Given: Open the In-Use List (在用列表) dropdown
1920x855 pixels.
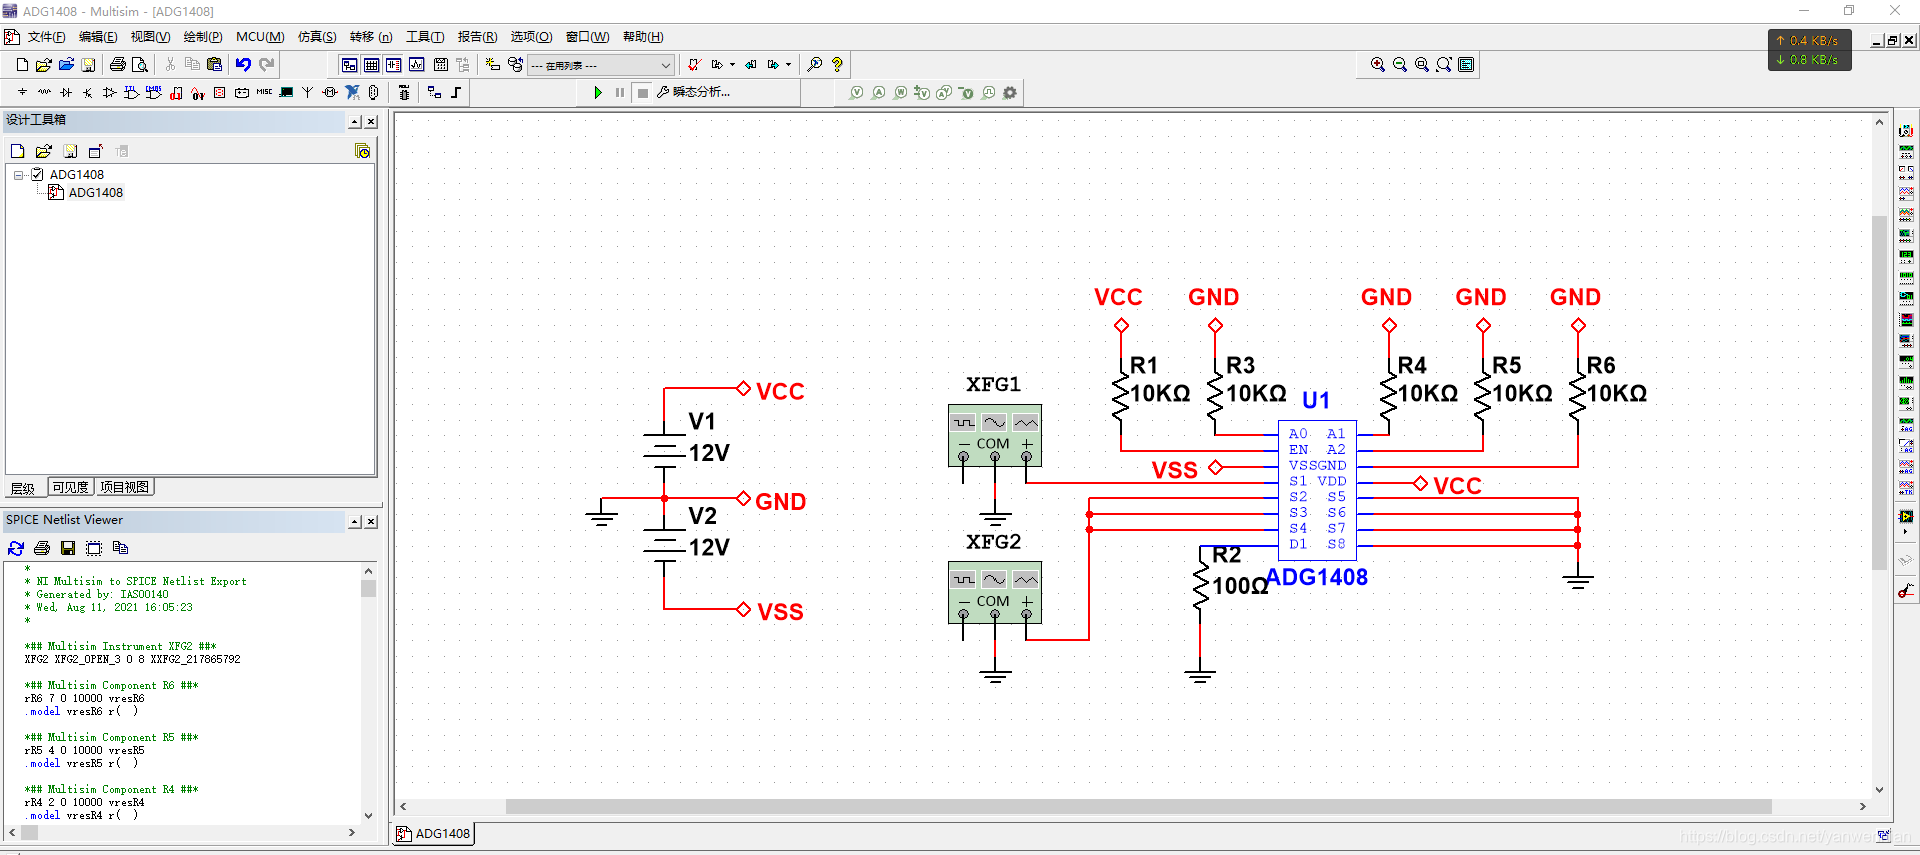Looking at the screenshot, I should (601, 65).
